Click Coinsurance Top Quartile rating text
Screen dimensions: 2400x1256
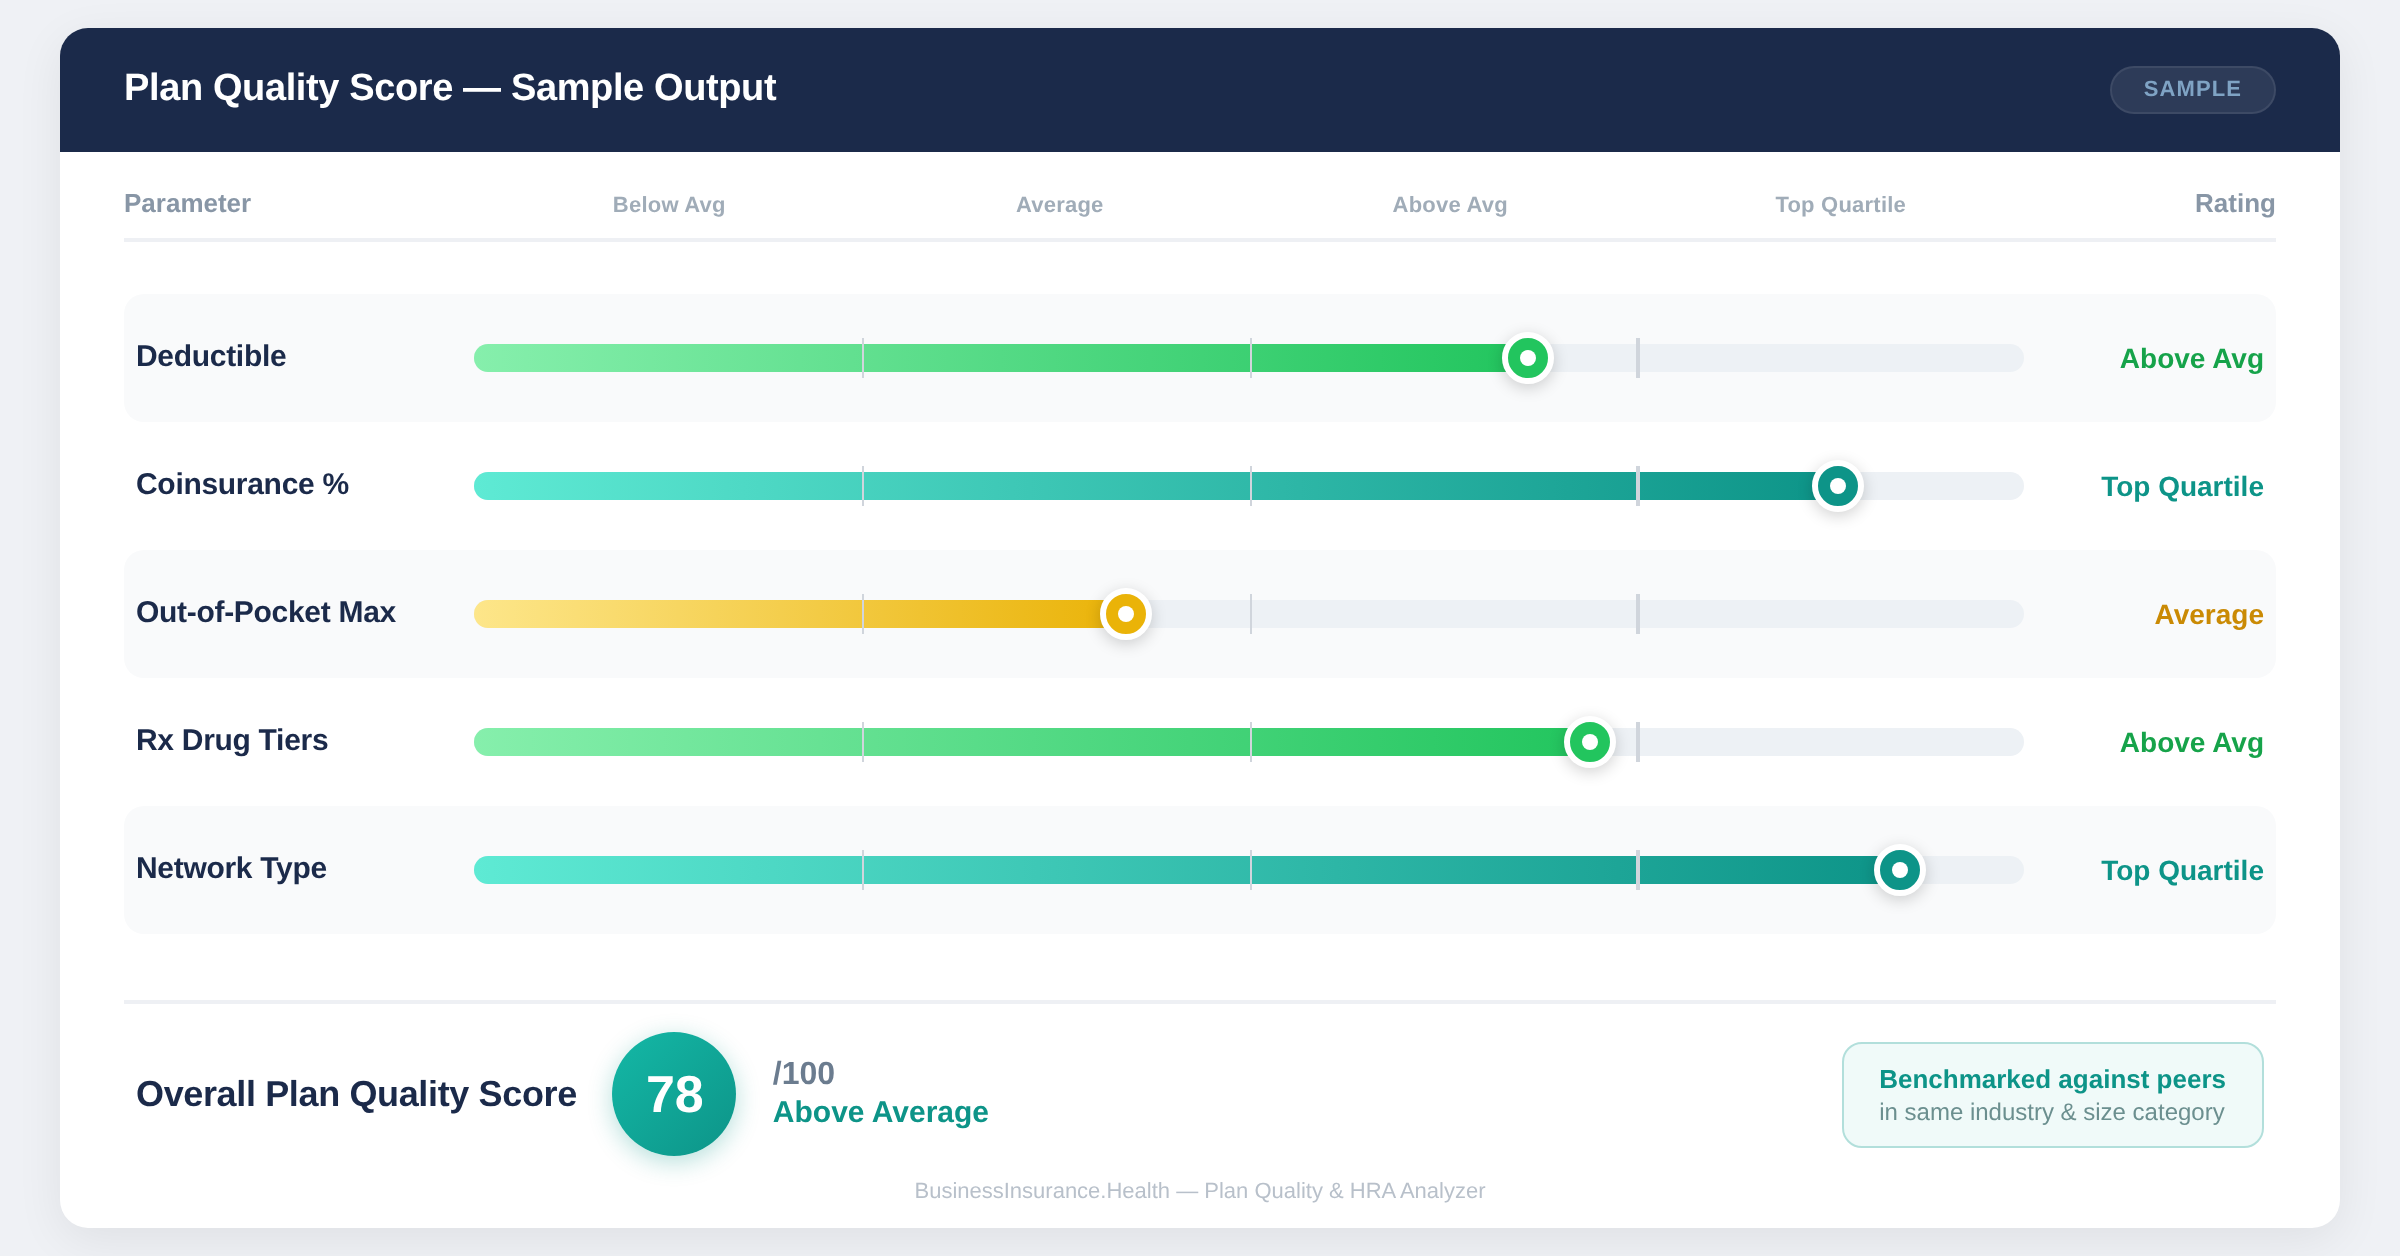coord(2181,487)
